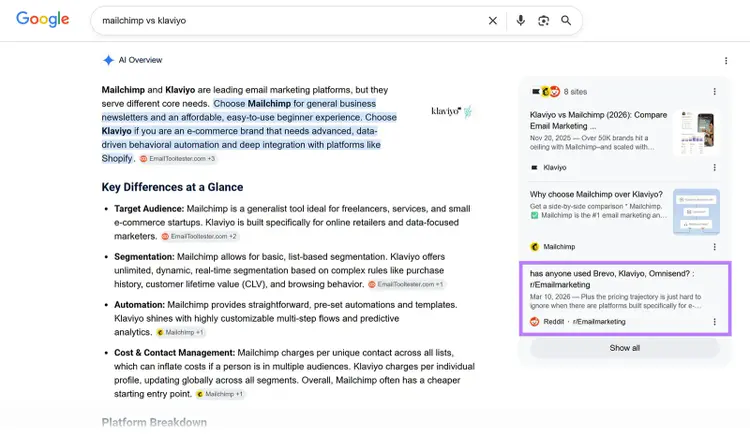Click Key Differences at a Glance heading
Viewport: 750px width, 435px height.
(x=172, y=187)
